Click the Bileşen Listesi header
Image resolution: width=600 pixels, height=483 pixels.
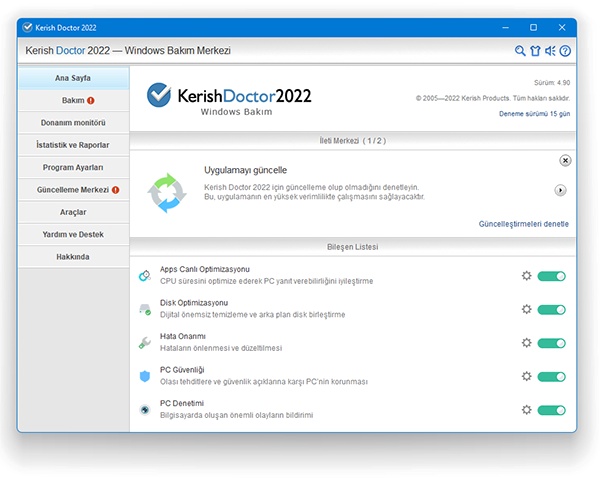pyautogui.click(x=352, y=247)
